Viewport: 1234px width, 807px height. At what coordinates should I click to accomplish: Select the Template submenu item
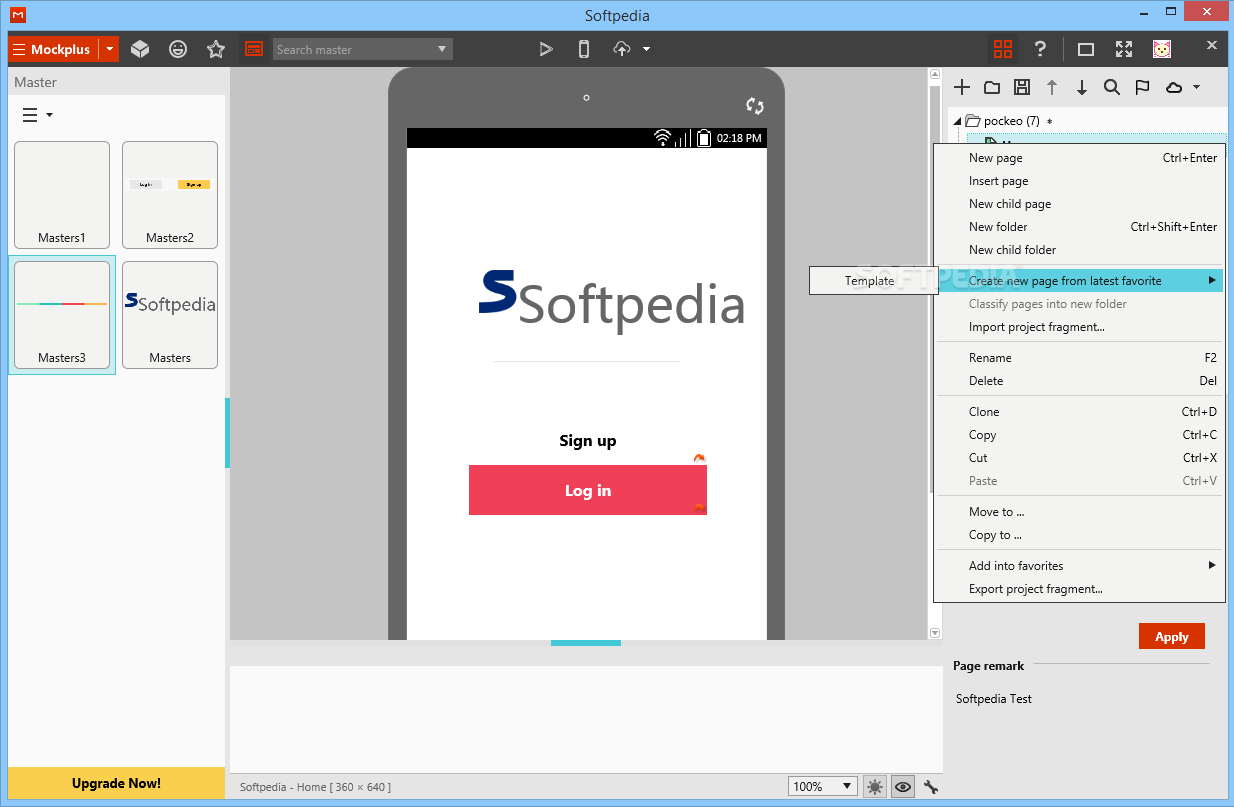[x=872, y=281]
